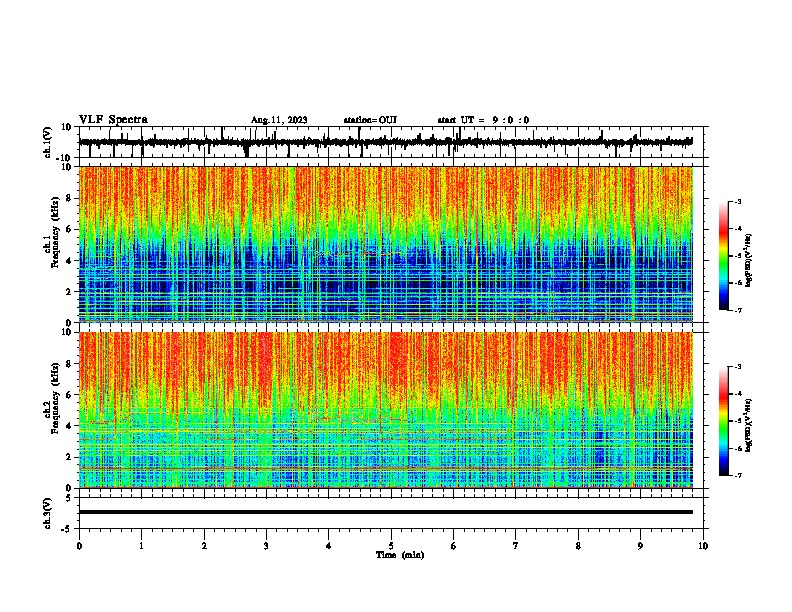Click inside the ch.1 spectrogram panel

[386, 244]
